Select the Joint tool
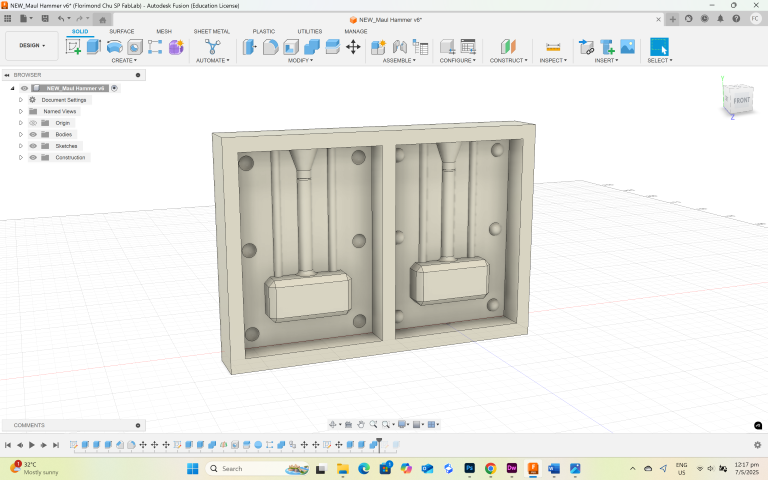This screenshot has width=768, height=480. (x=400, y=47)
